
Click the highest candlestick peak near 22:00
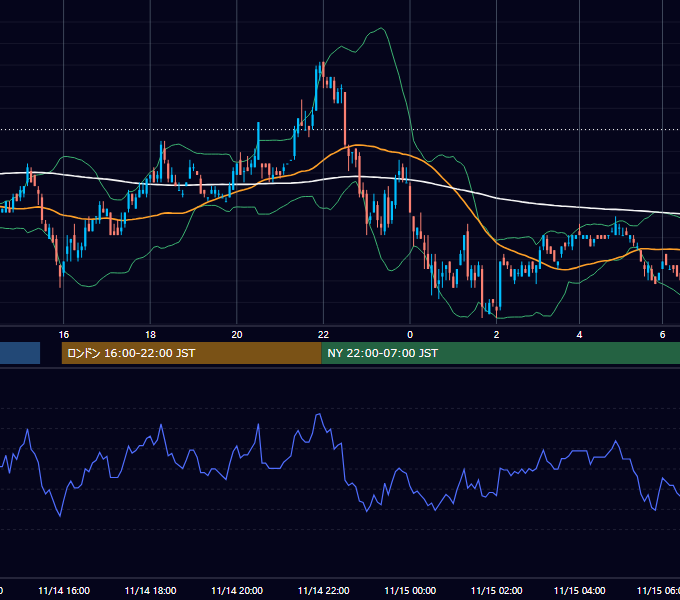point(322,66)
